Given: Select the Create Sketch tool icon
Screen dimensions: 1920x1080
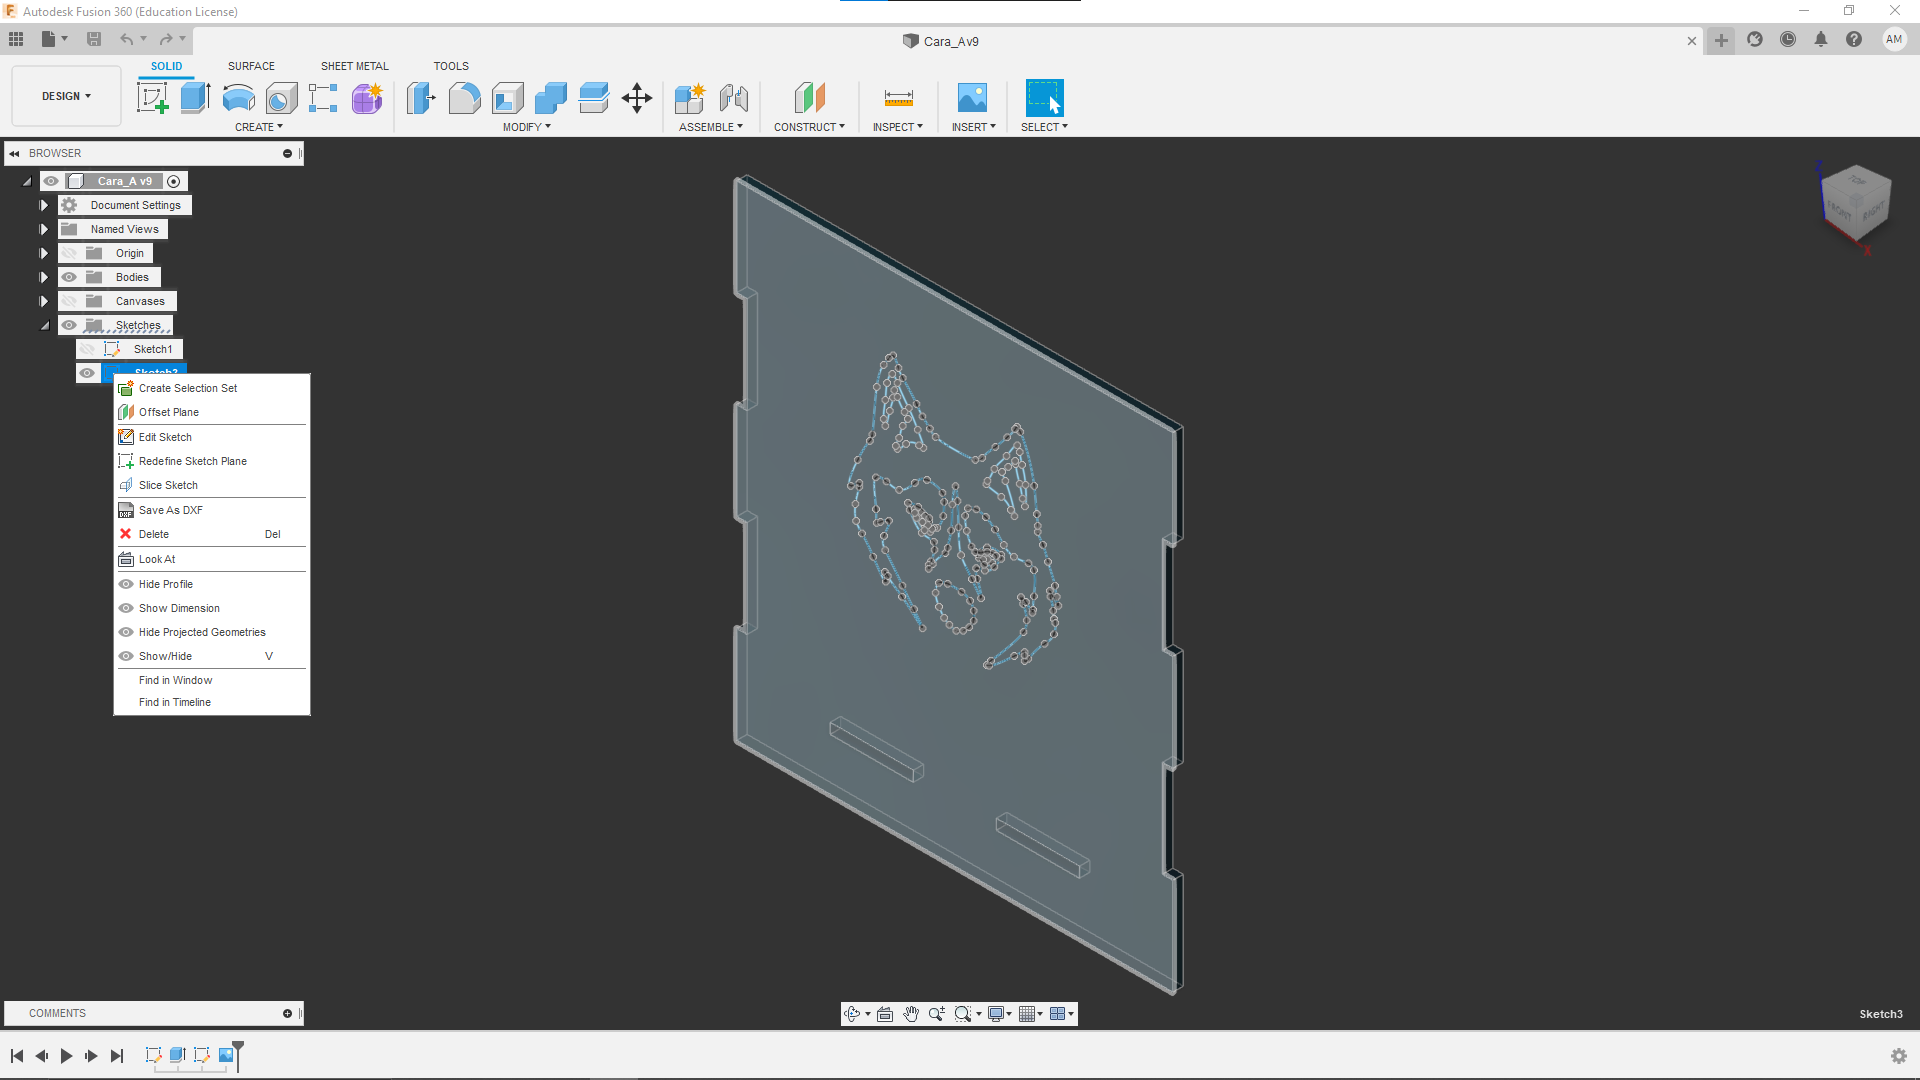Looking at the screenshot, I should point(152,98).
